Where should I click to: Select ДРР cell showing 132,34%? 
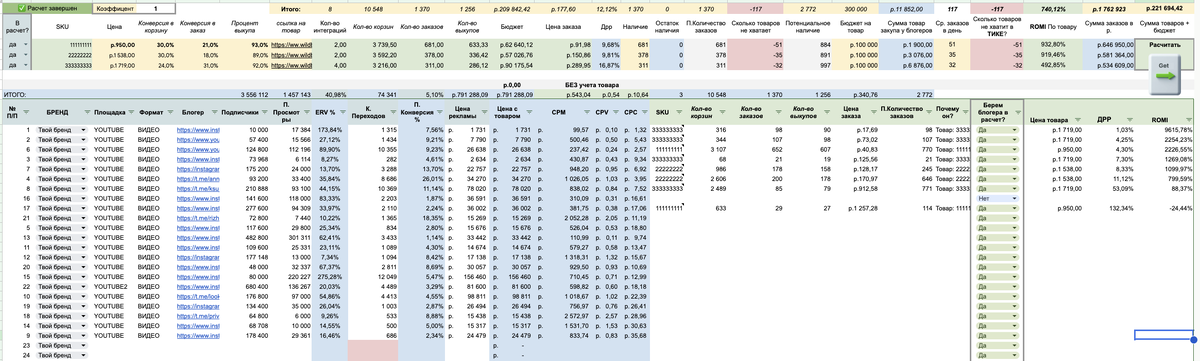tap(1111, 207)
